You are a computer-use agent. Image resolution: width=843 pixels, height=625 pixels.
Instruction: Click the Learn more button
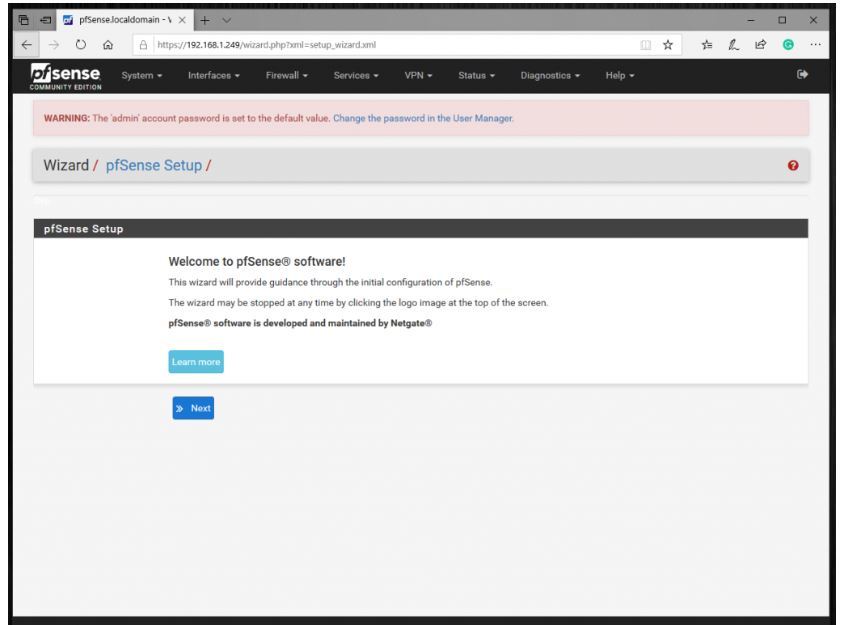196,362
